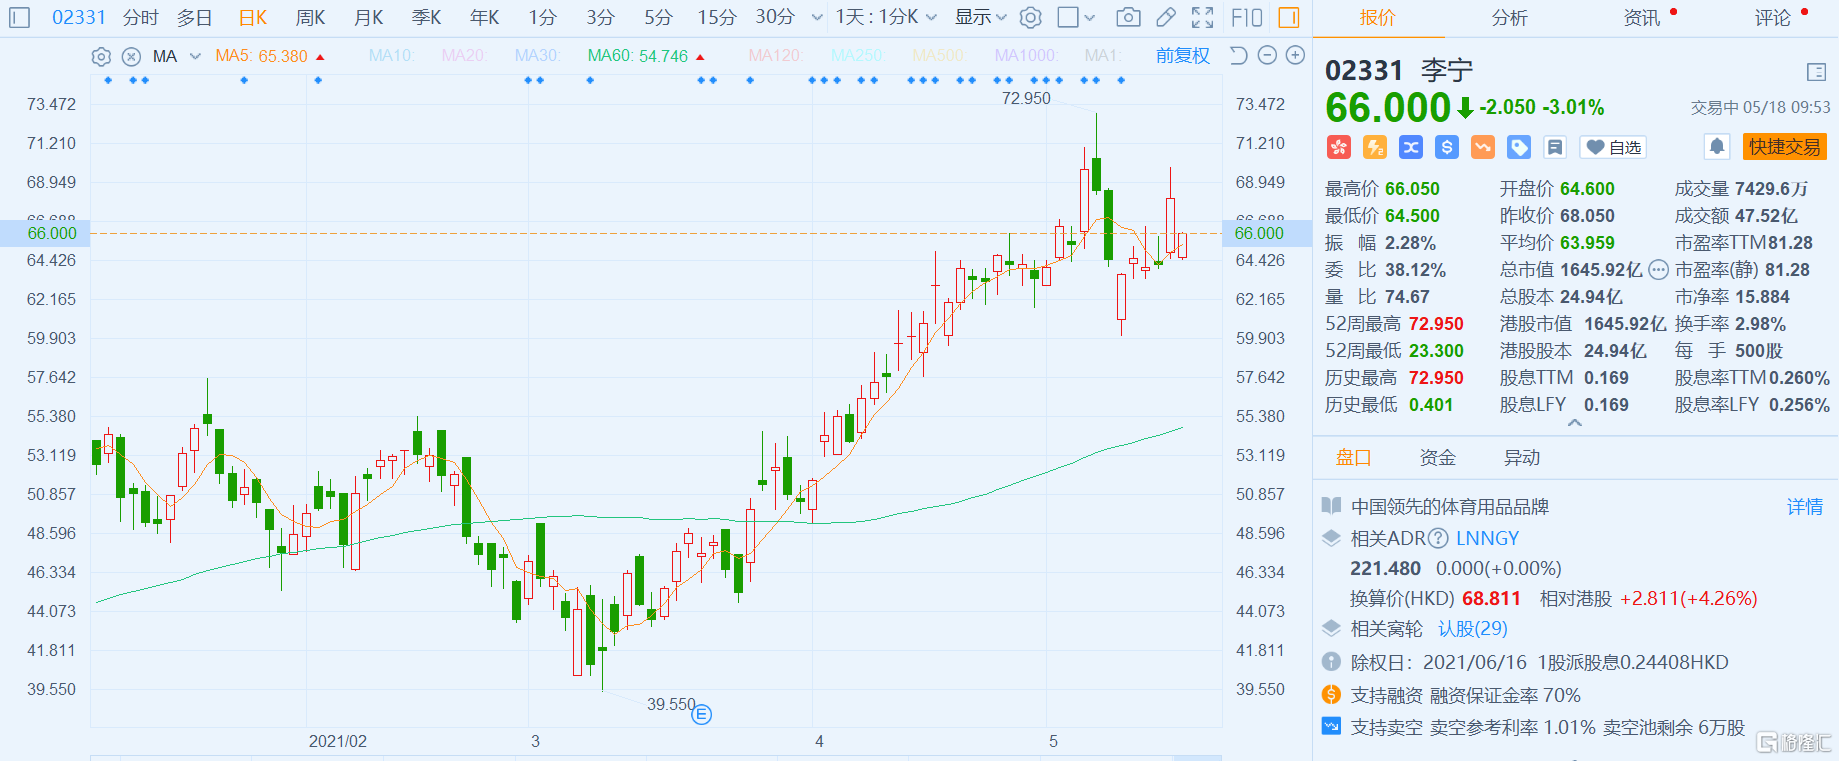1839x761 pixels.
Task: Open the 1天:1分K period dropdown
Action: point(887,17)
